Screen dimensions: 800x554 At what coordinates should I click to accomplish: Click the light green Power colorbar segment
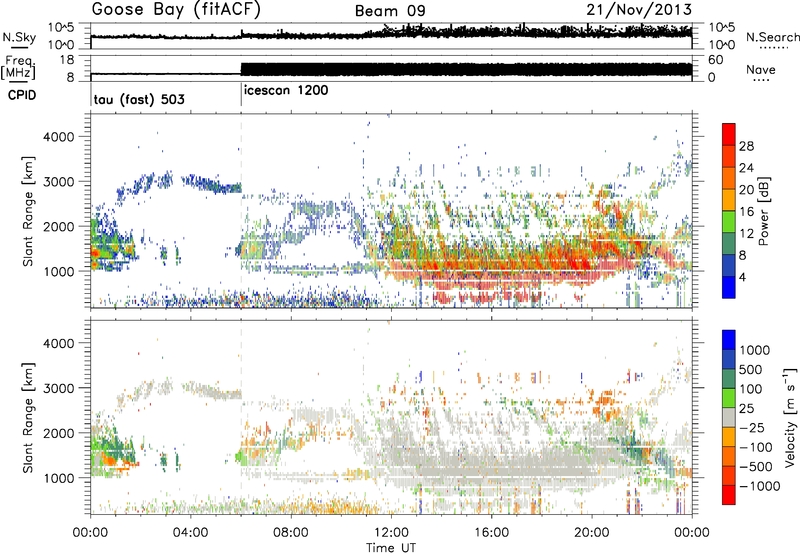tap(729, 222)
